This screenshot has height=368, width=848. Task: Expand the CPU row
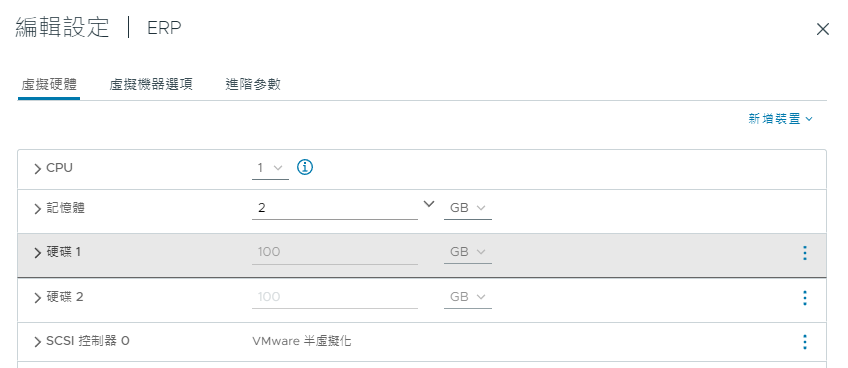click(37, 169)
